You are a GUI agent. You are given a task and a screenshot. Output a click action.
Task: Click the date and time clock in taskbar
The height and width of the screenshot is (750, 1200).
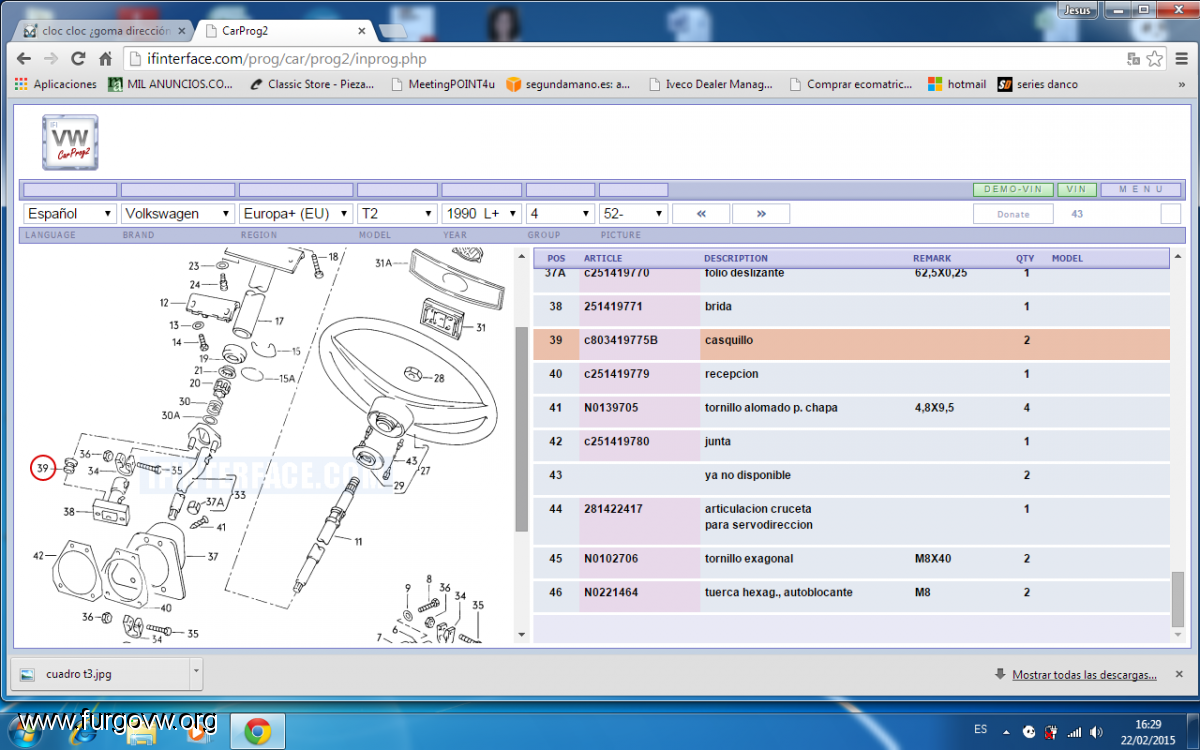[1148, 732]
